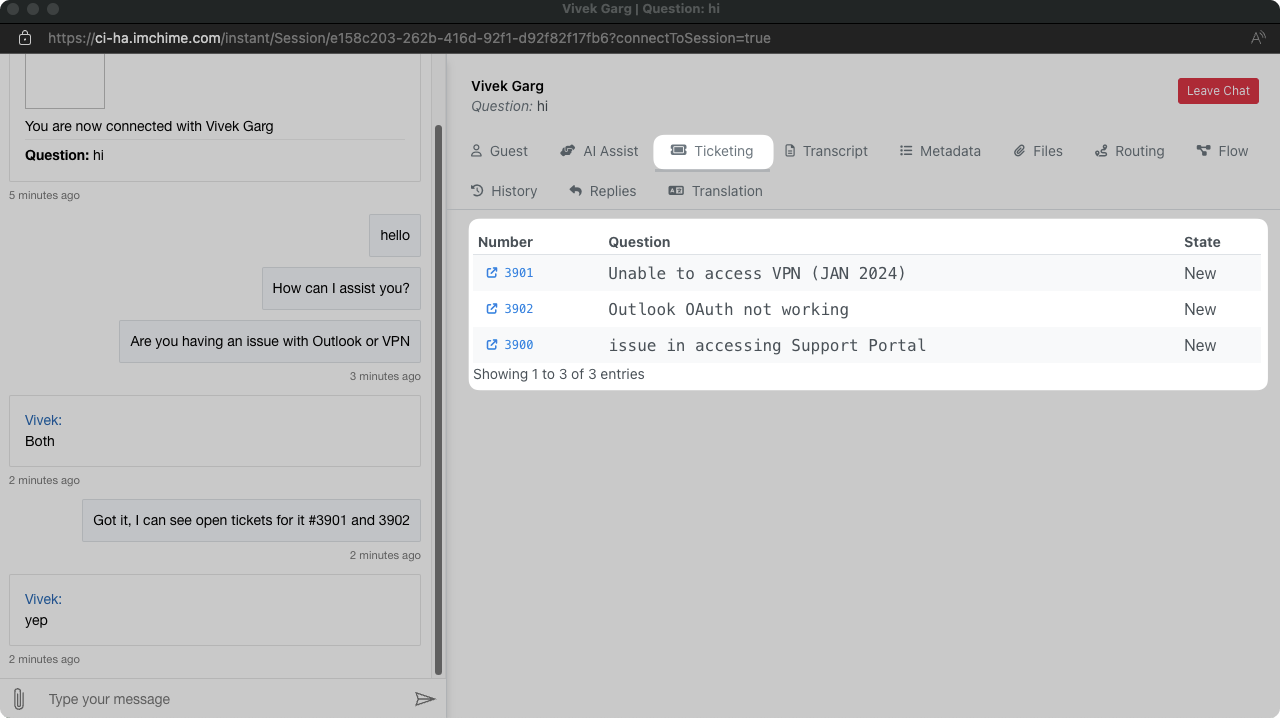Click the open tickets #3901 and 3902 message
Screen dimensions: 1280x718
[251, 520]
